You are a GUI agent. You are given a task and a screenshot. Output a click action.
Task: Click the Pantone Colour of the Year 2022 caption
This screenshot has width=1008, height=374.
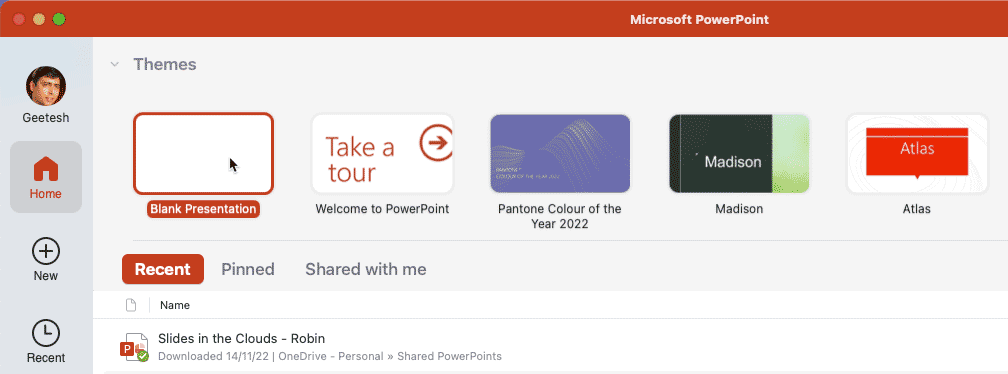point(560,217)
